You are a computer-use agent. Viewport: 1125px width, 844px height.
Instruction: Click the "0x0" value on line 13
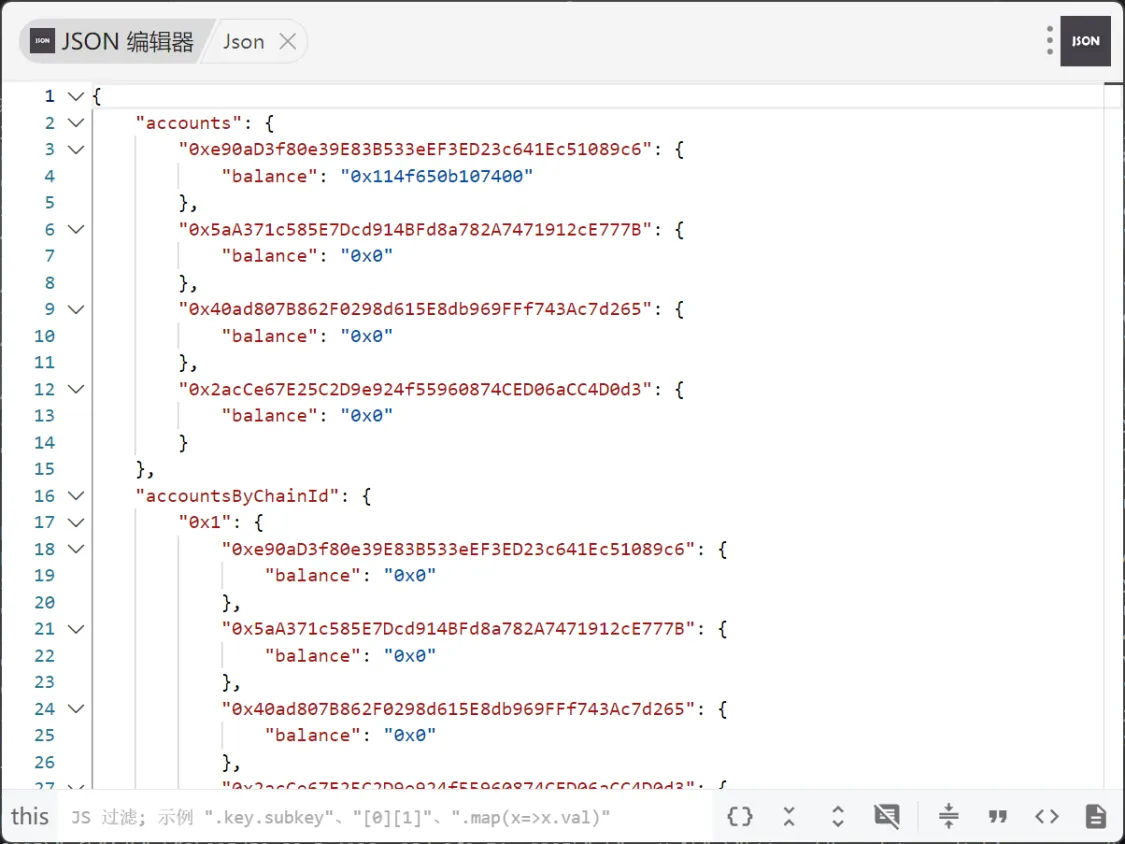click(367, 416)
